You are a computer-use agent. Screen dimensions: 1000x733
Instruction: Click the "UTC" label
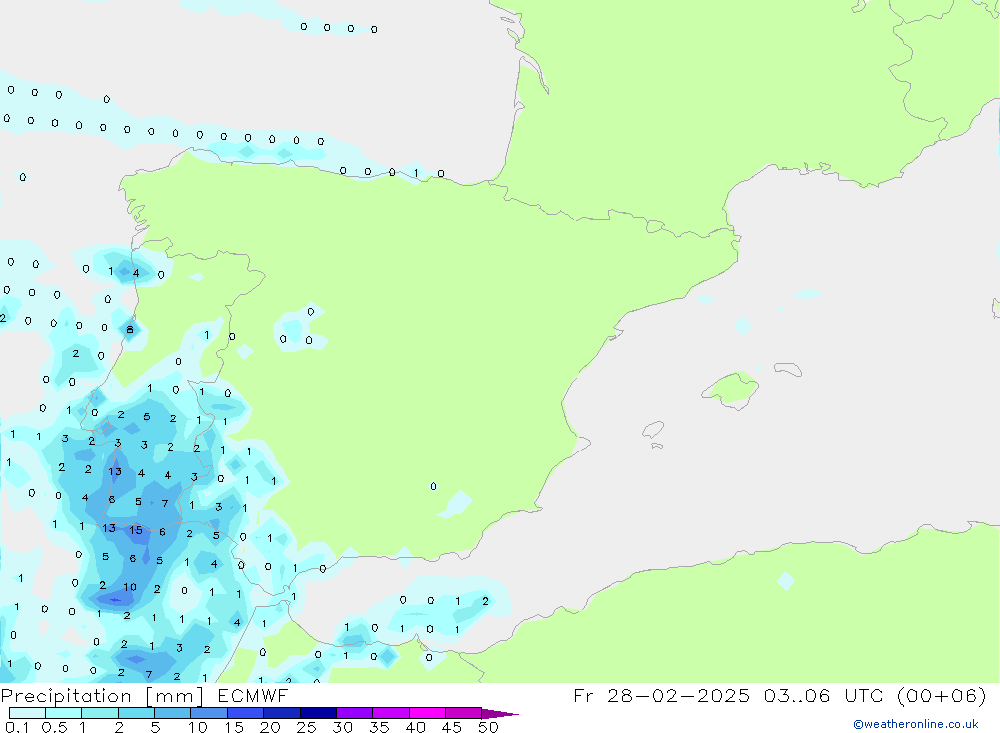coord(865,696)
